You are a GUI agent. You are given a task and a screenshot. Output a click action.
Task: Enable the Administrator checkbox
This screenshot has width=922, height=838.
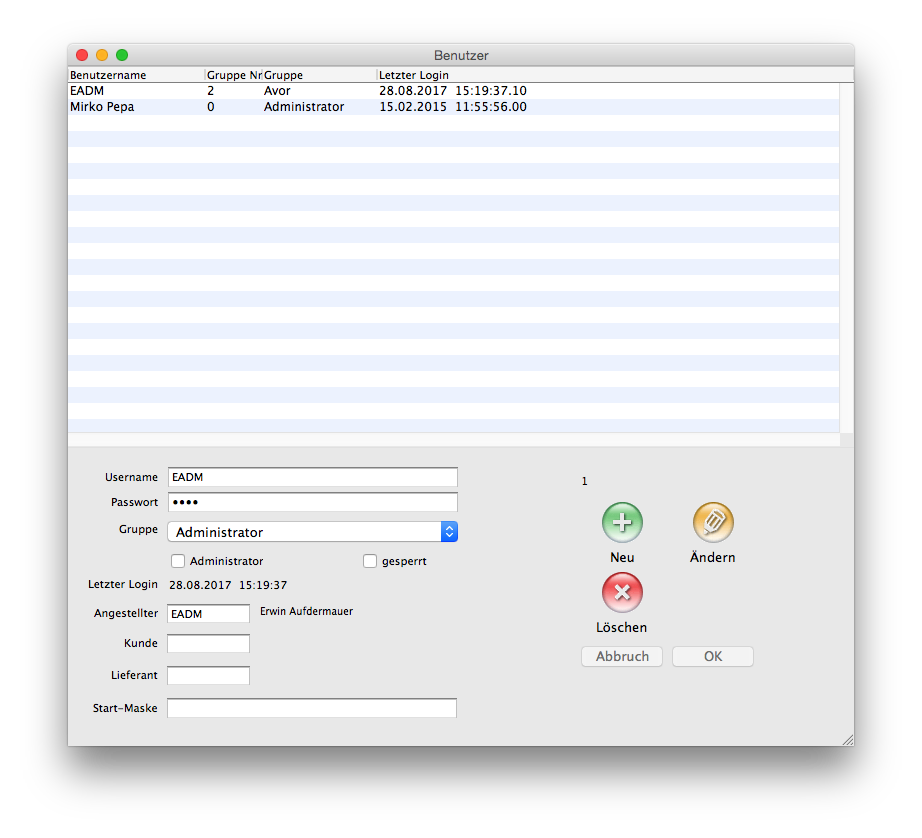tap(178, 561)
